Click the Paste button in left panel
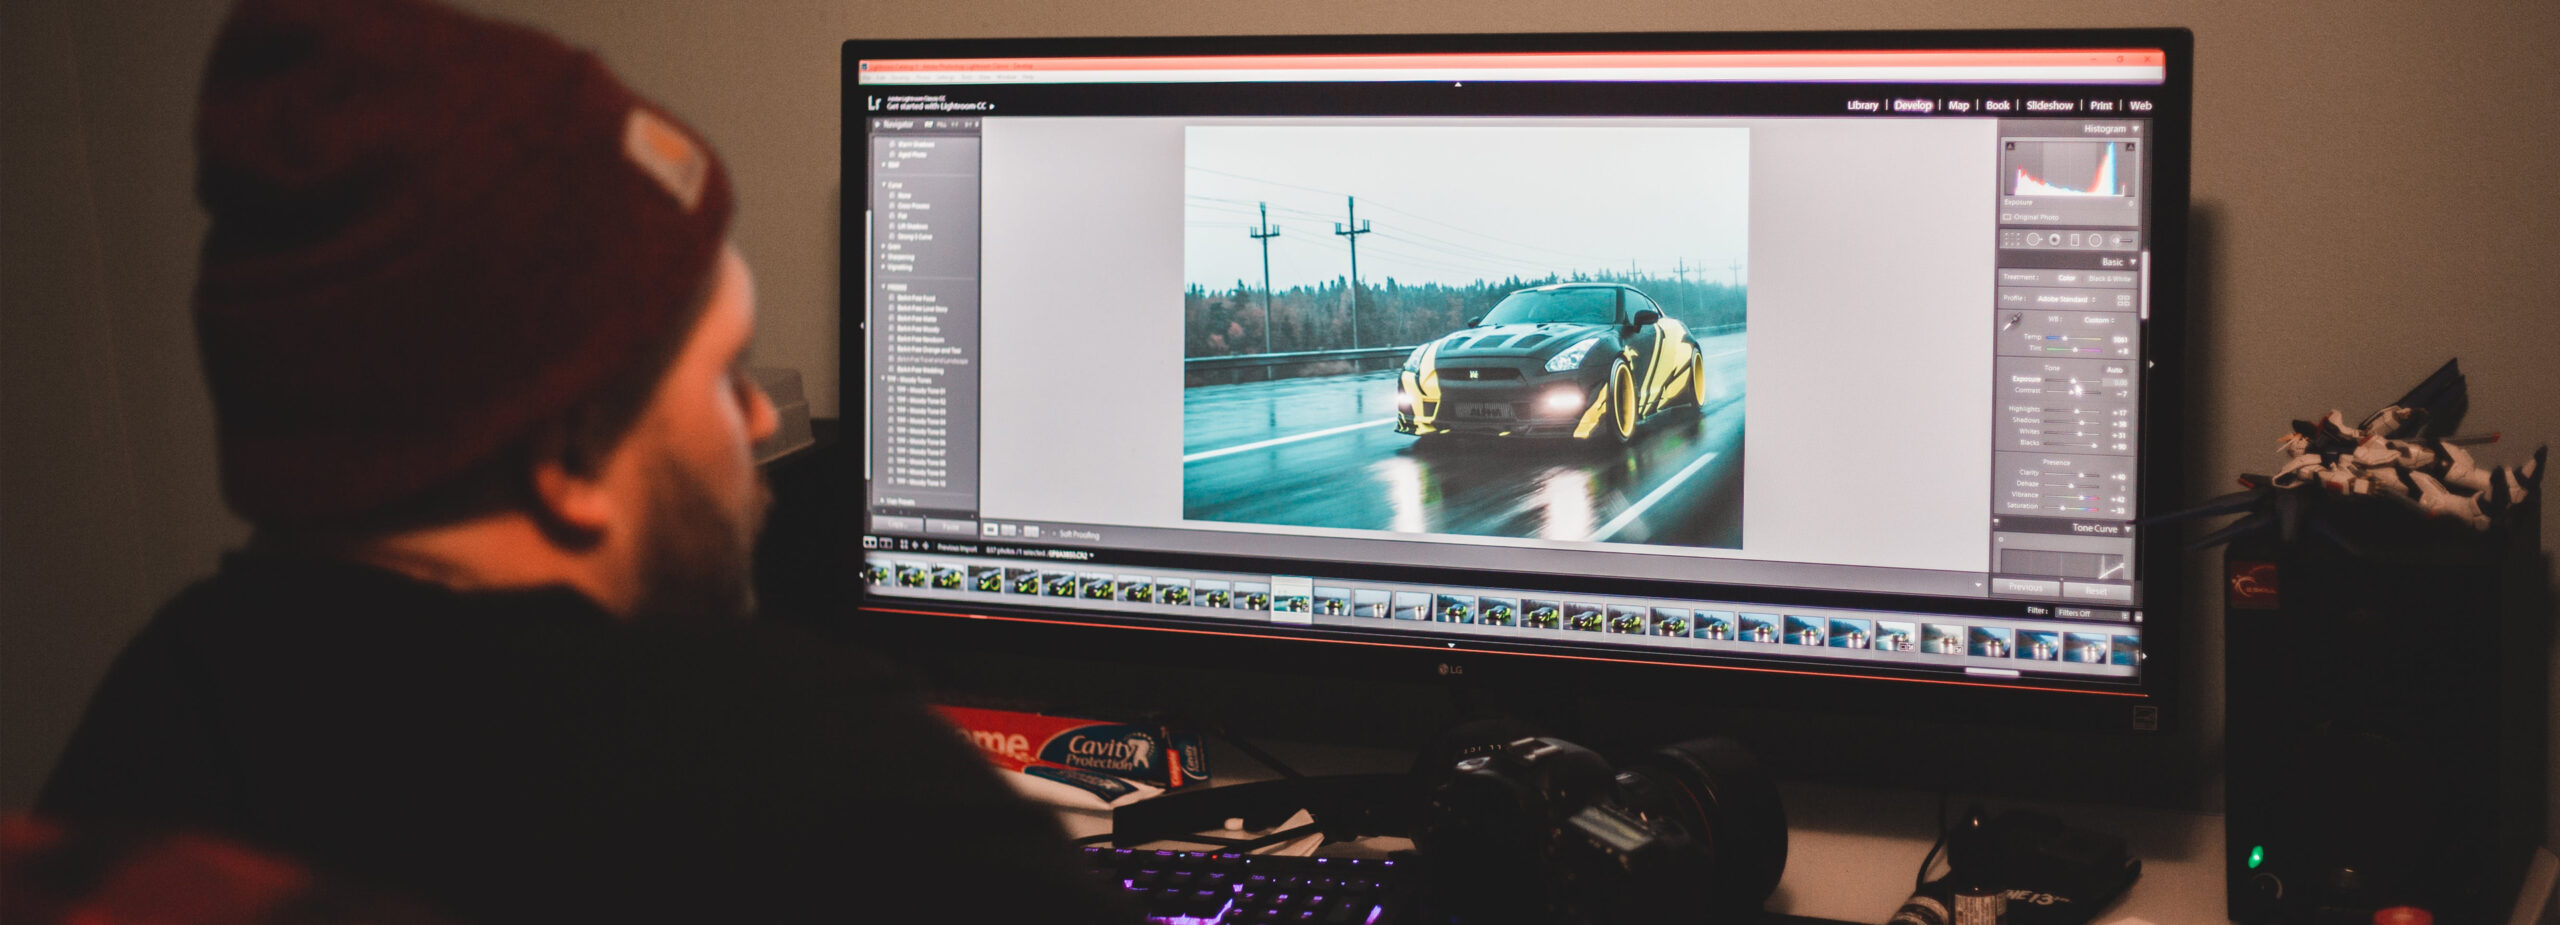Screen dimensions: 2560x925 tap(951, 527)
